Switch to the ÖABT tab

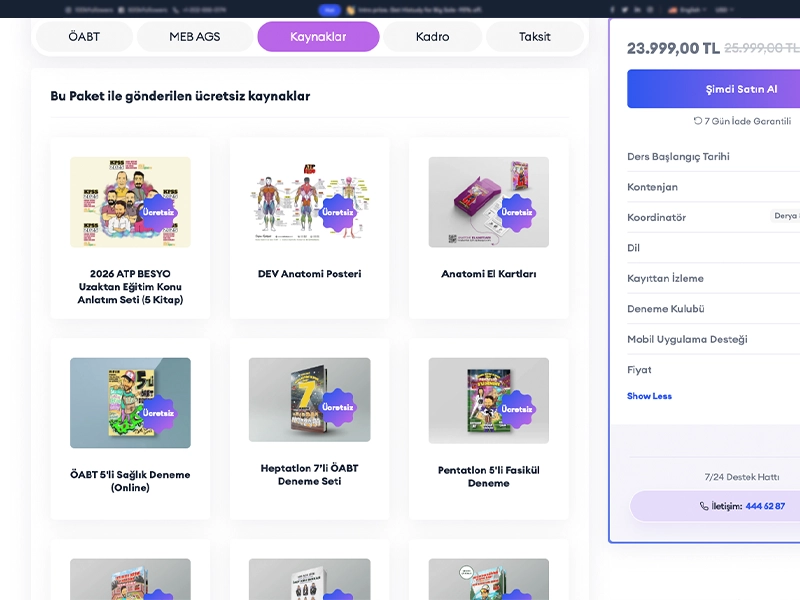(84, 37)
